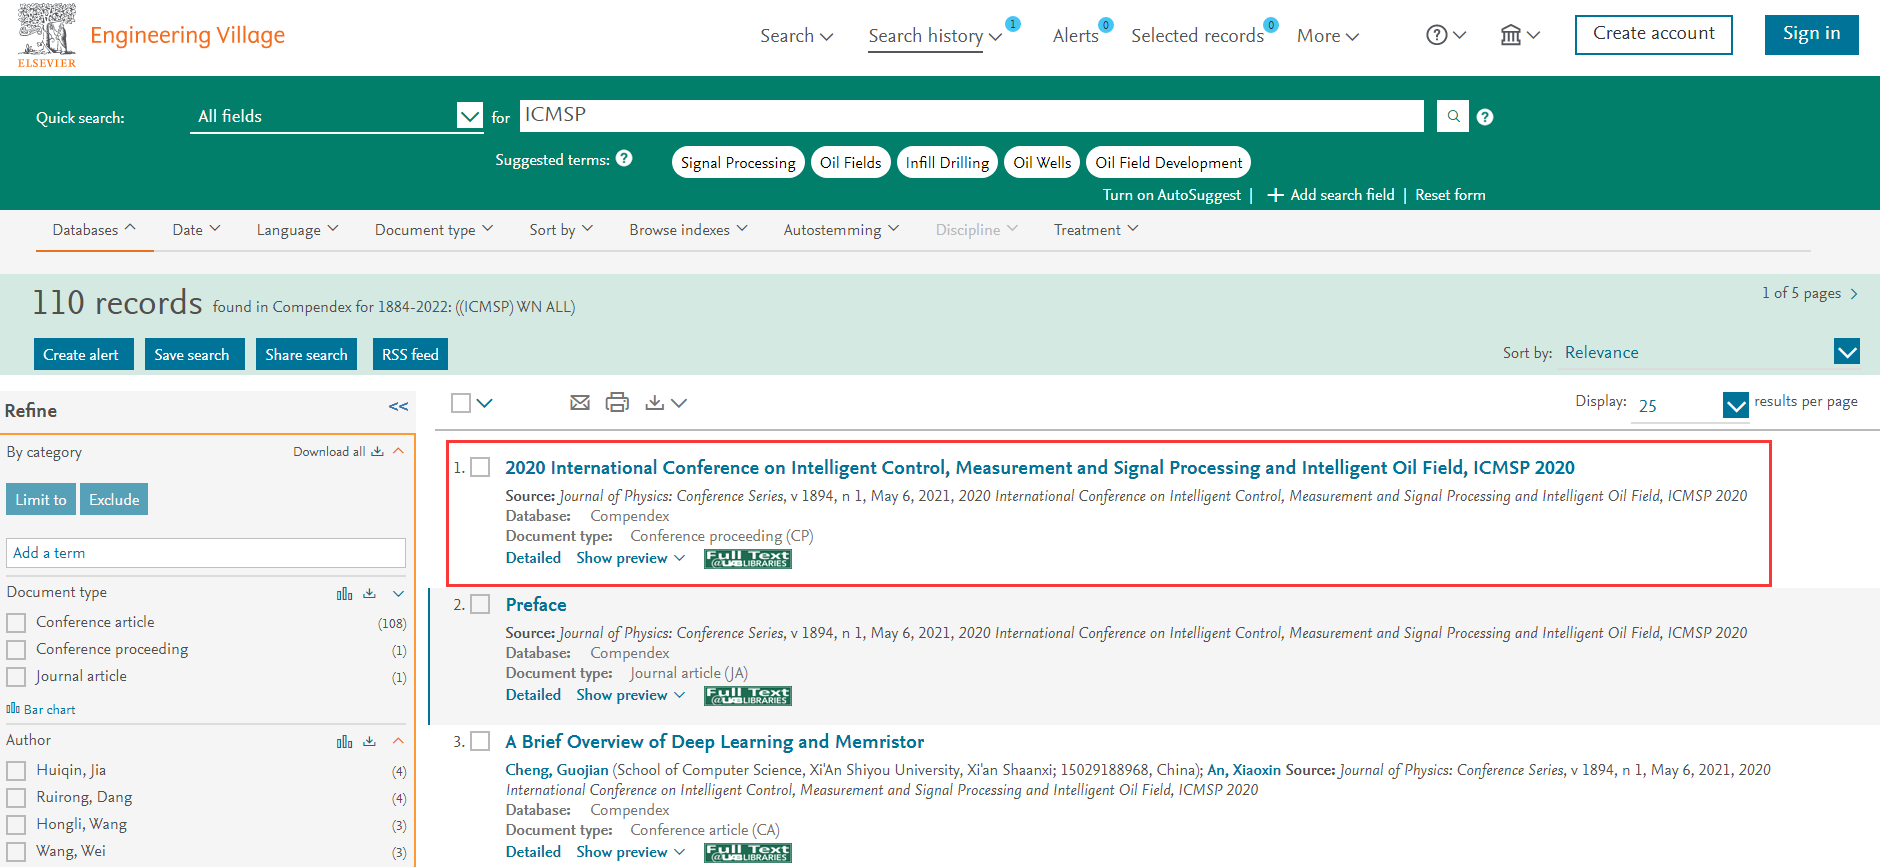Collapse the By category section chevron
1880x867 pixels.
click(x=398, y=451)
